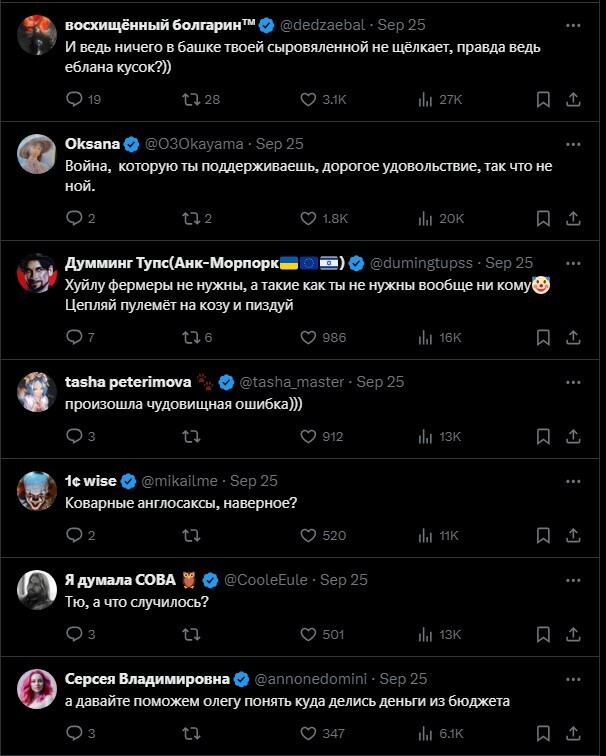Reply to the dedzaebal tweet

click(75, 99)
